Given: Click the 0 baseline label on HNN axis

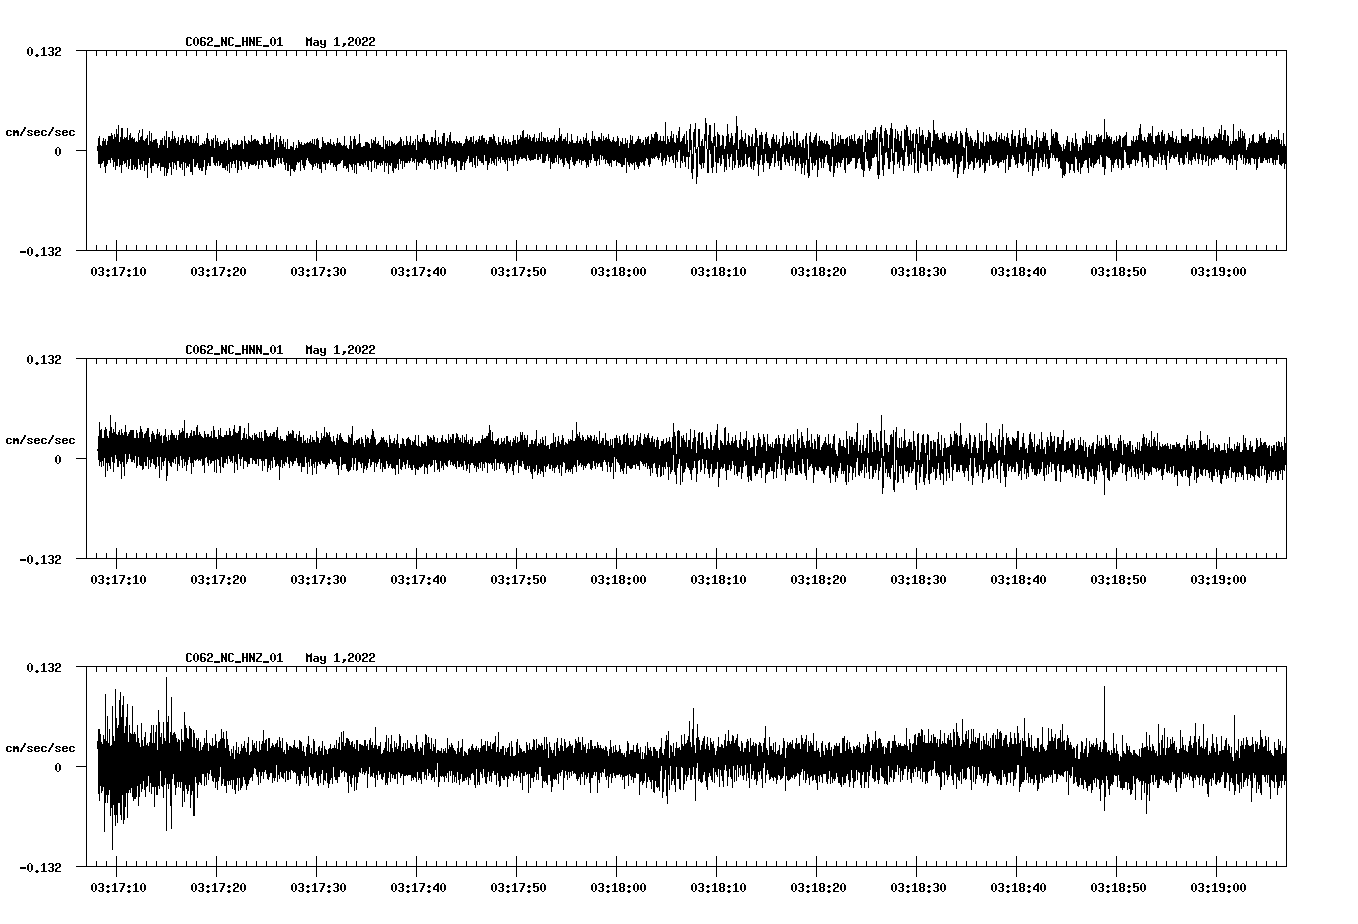Looking at the screenshot, I should point(58,459).
